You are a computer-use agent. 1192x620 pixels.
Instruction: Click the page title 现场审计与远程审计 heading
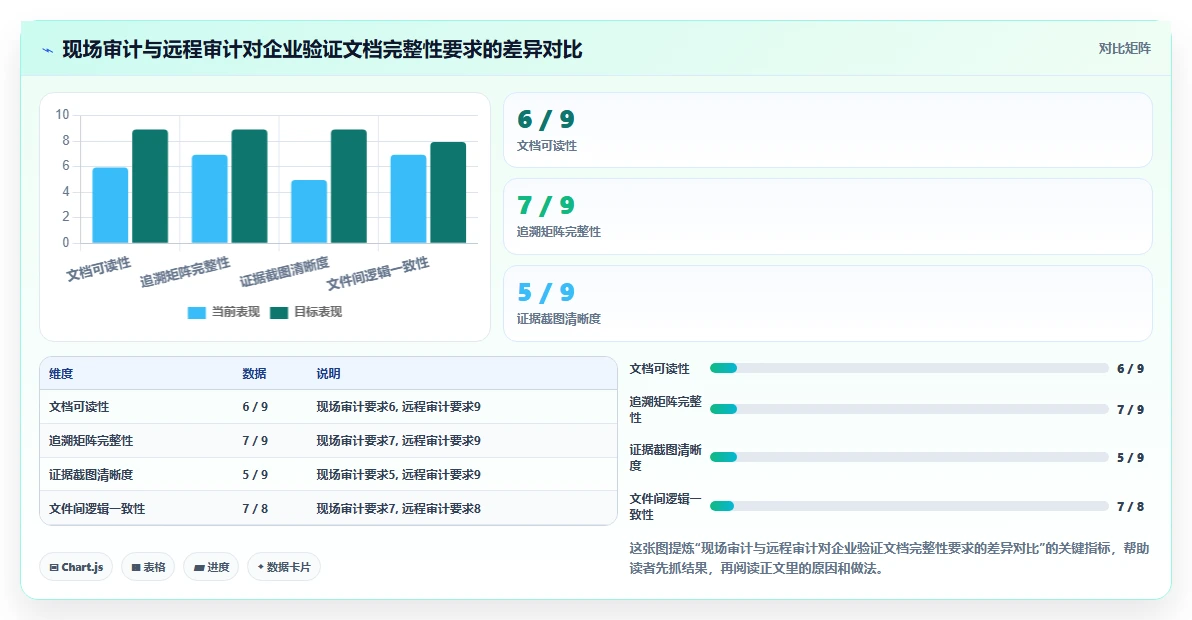(x=322, y=49)
